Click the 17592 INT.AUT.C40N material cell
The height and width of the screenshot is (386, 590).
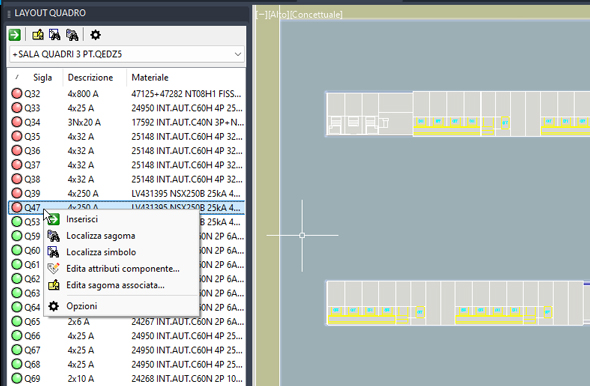pyautogui.click(x=187, y=122)
